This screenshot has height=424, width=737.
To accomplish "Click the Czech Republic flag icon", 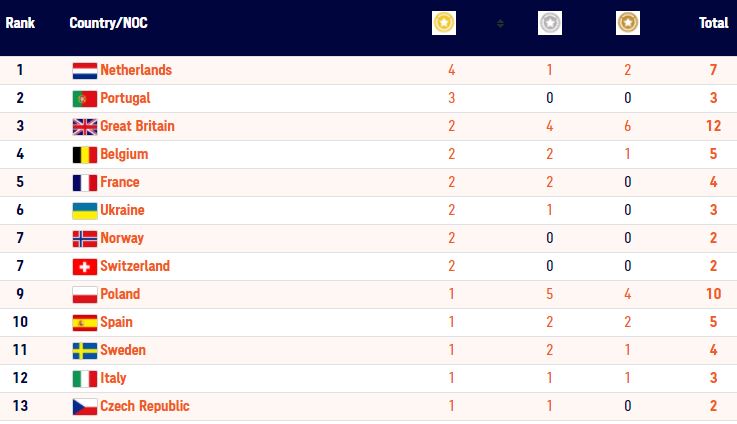I will pyautogui.click(x=84, y=406).
